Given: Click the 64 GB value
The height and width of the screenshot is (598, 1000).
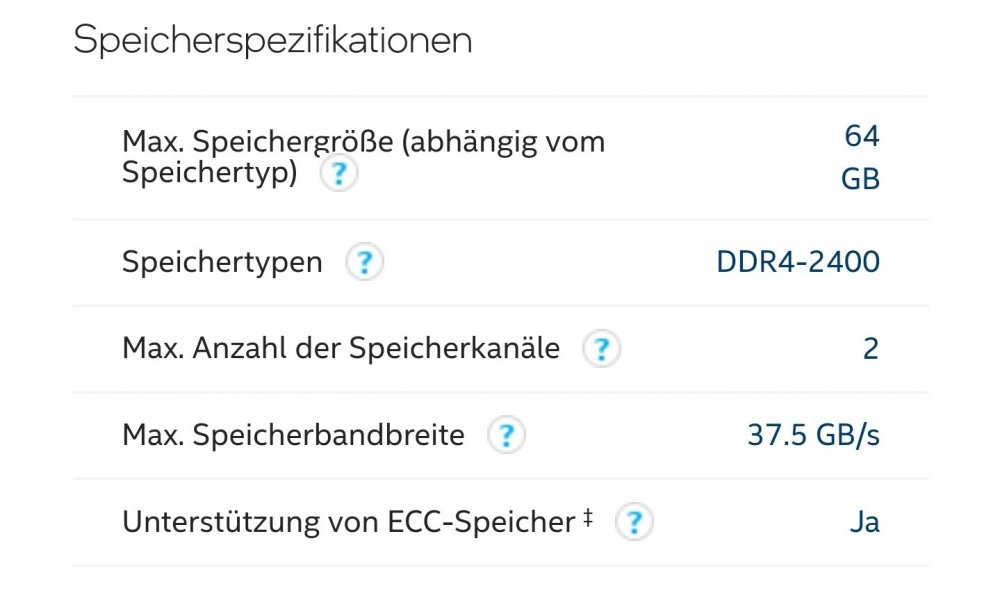Looking at the screenshot, I should pos(861,157).
